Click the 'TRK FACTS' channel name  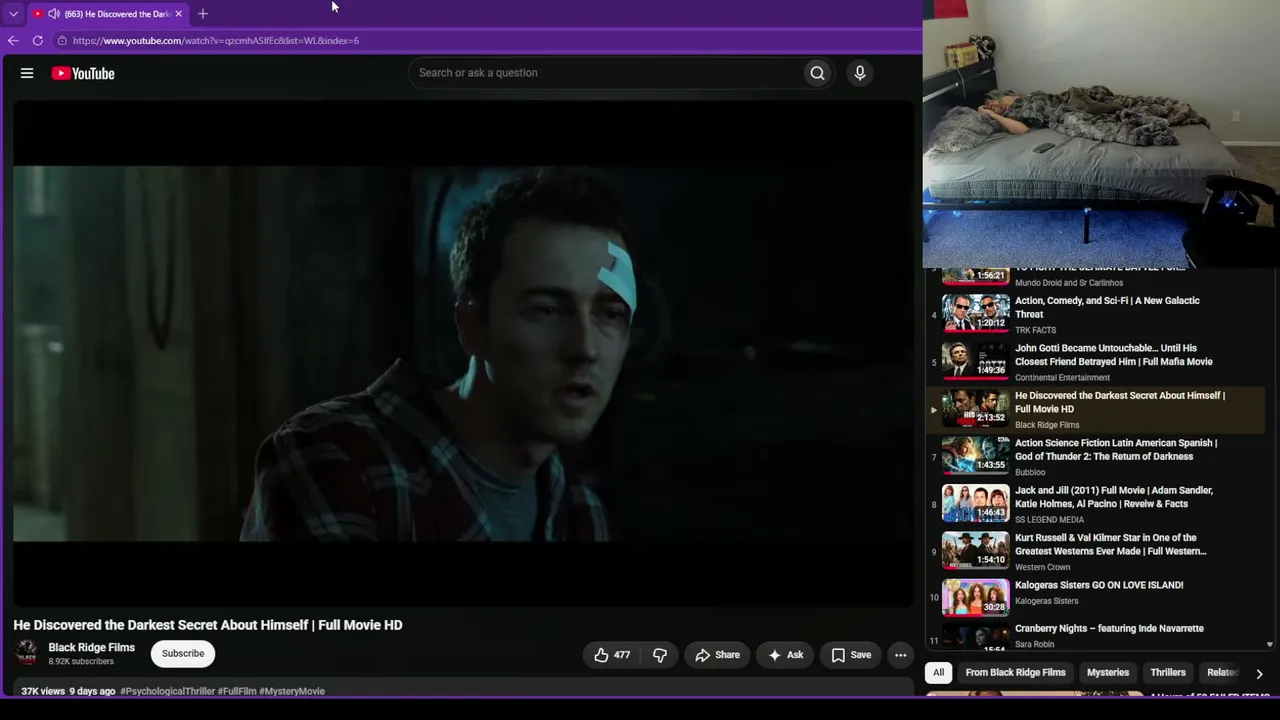point(1035,330)
